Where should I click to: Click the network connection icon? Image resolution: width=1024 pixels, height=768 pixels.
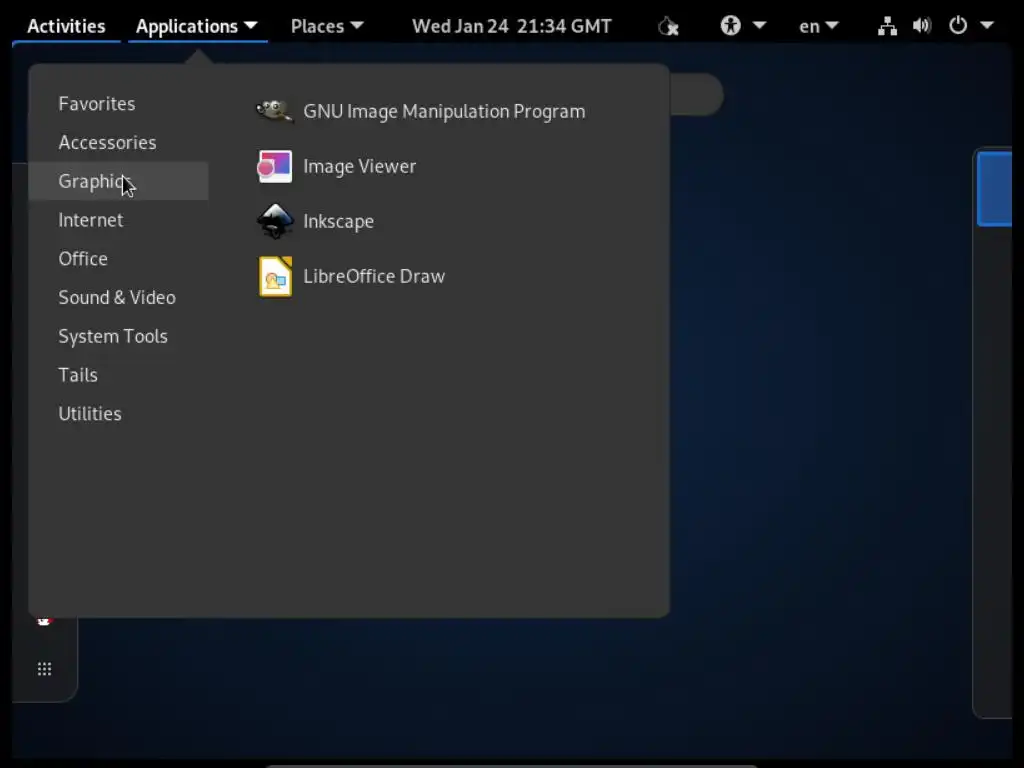(x=886, y=26)
